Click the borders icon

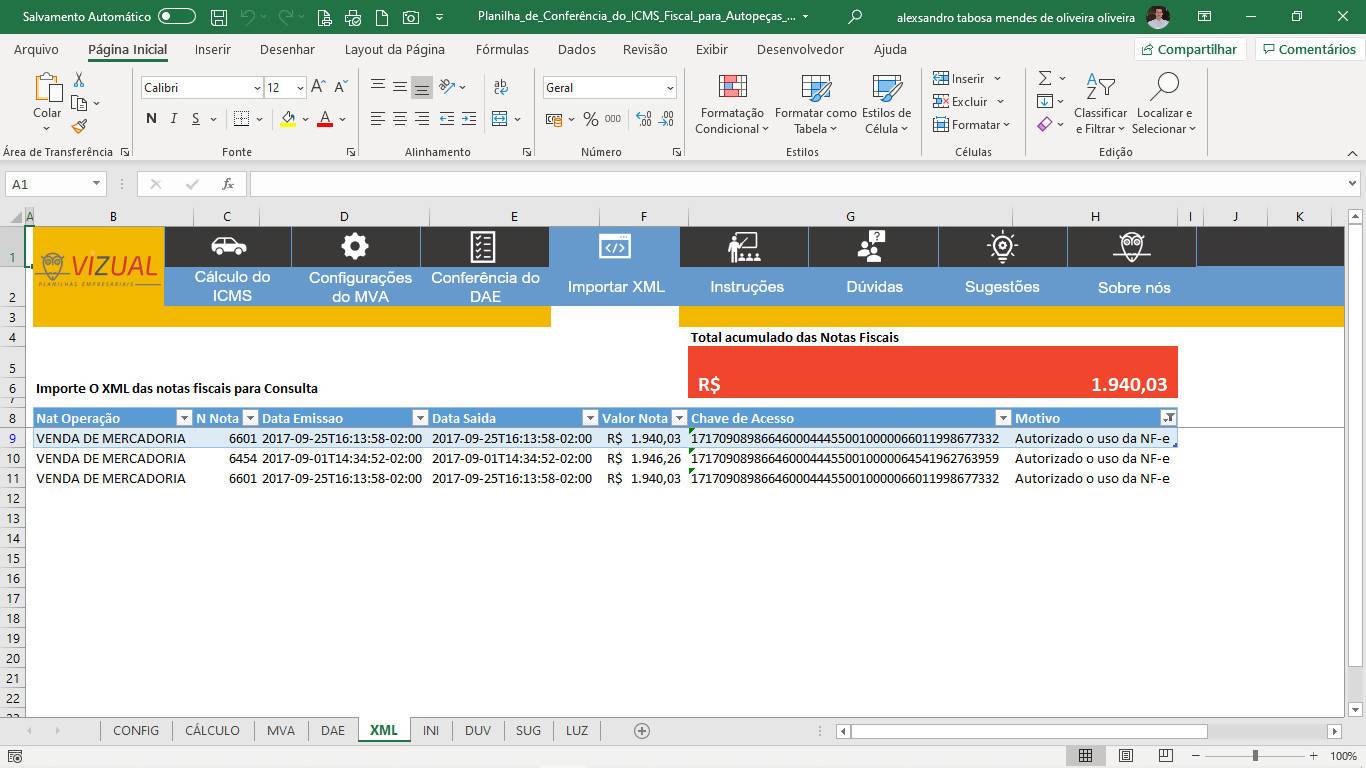pyautogui.click(x=241, y=118)
